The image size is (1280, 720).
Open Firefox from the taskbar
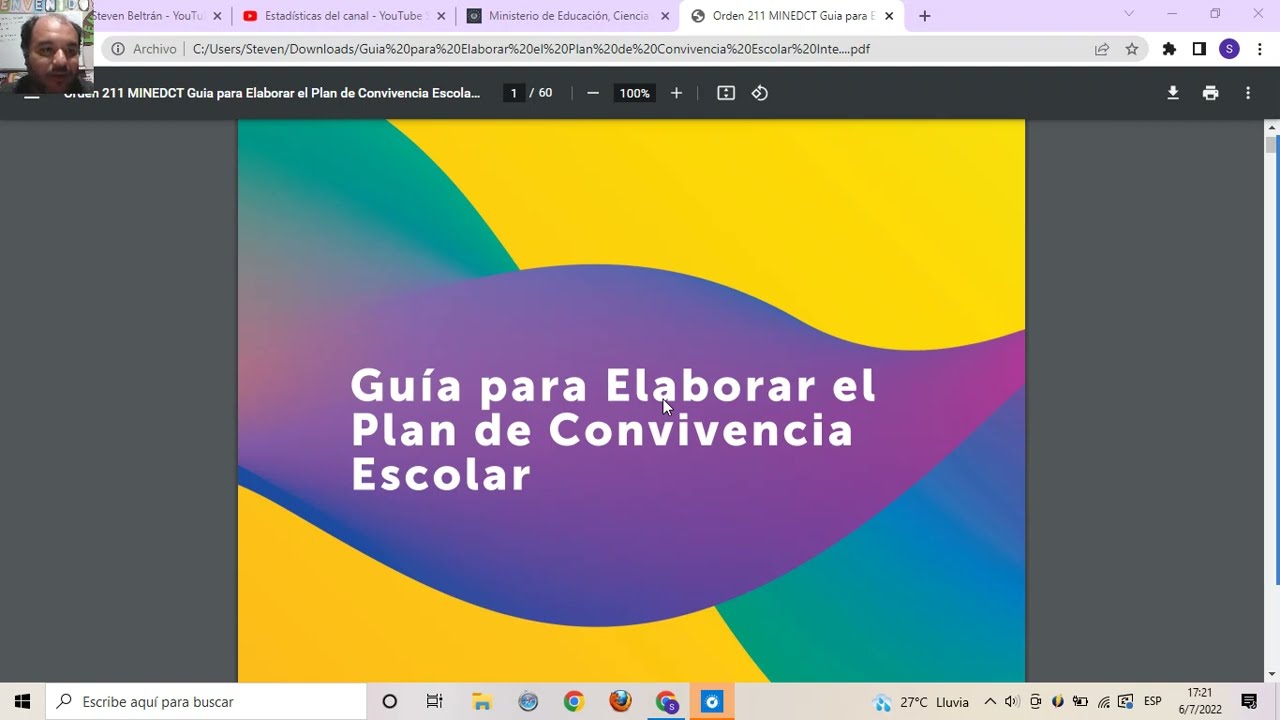[620, 702]
